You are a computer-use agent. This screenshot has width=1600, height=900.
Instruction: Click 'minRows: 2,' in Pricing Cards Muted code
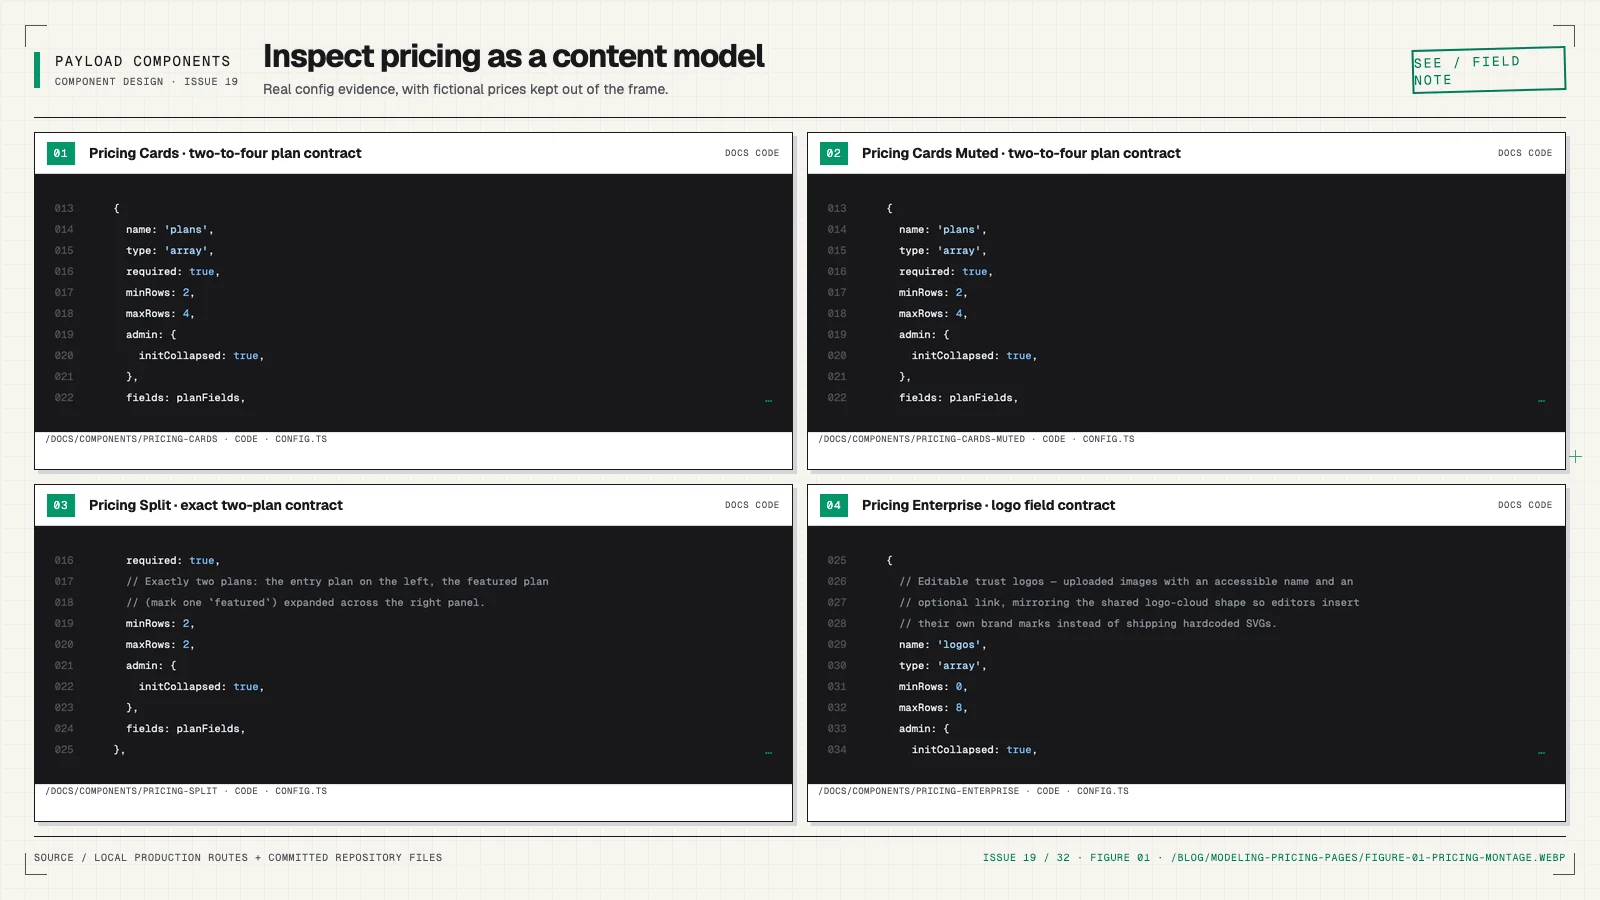point(933,293)
